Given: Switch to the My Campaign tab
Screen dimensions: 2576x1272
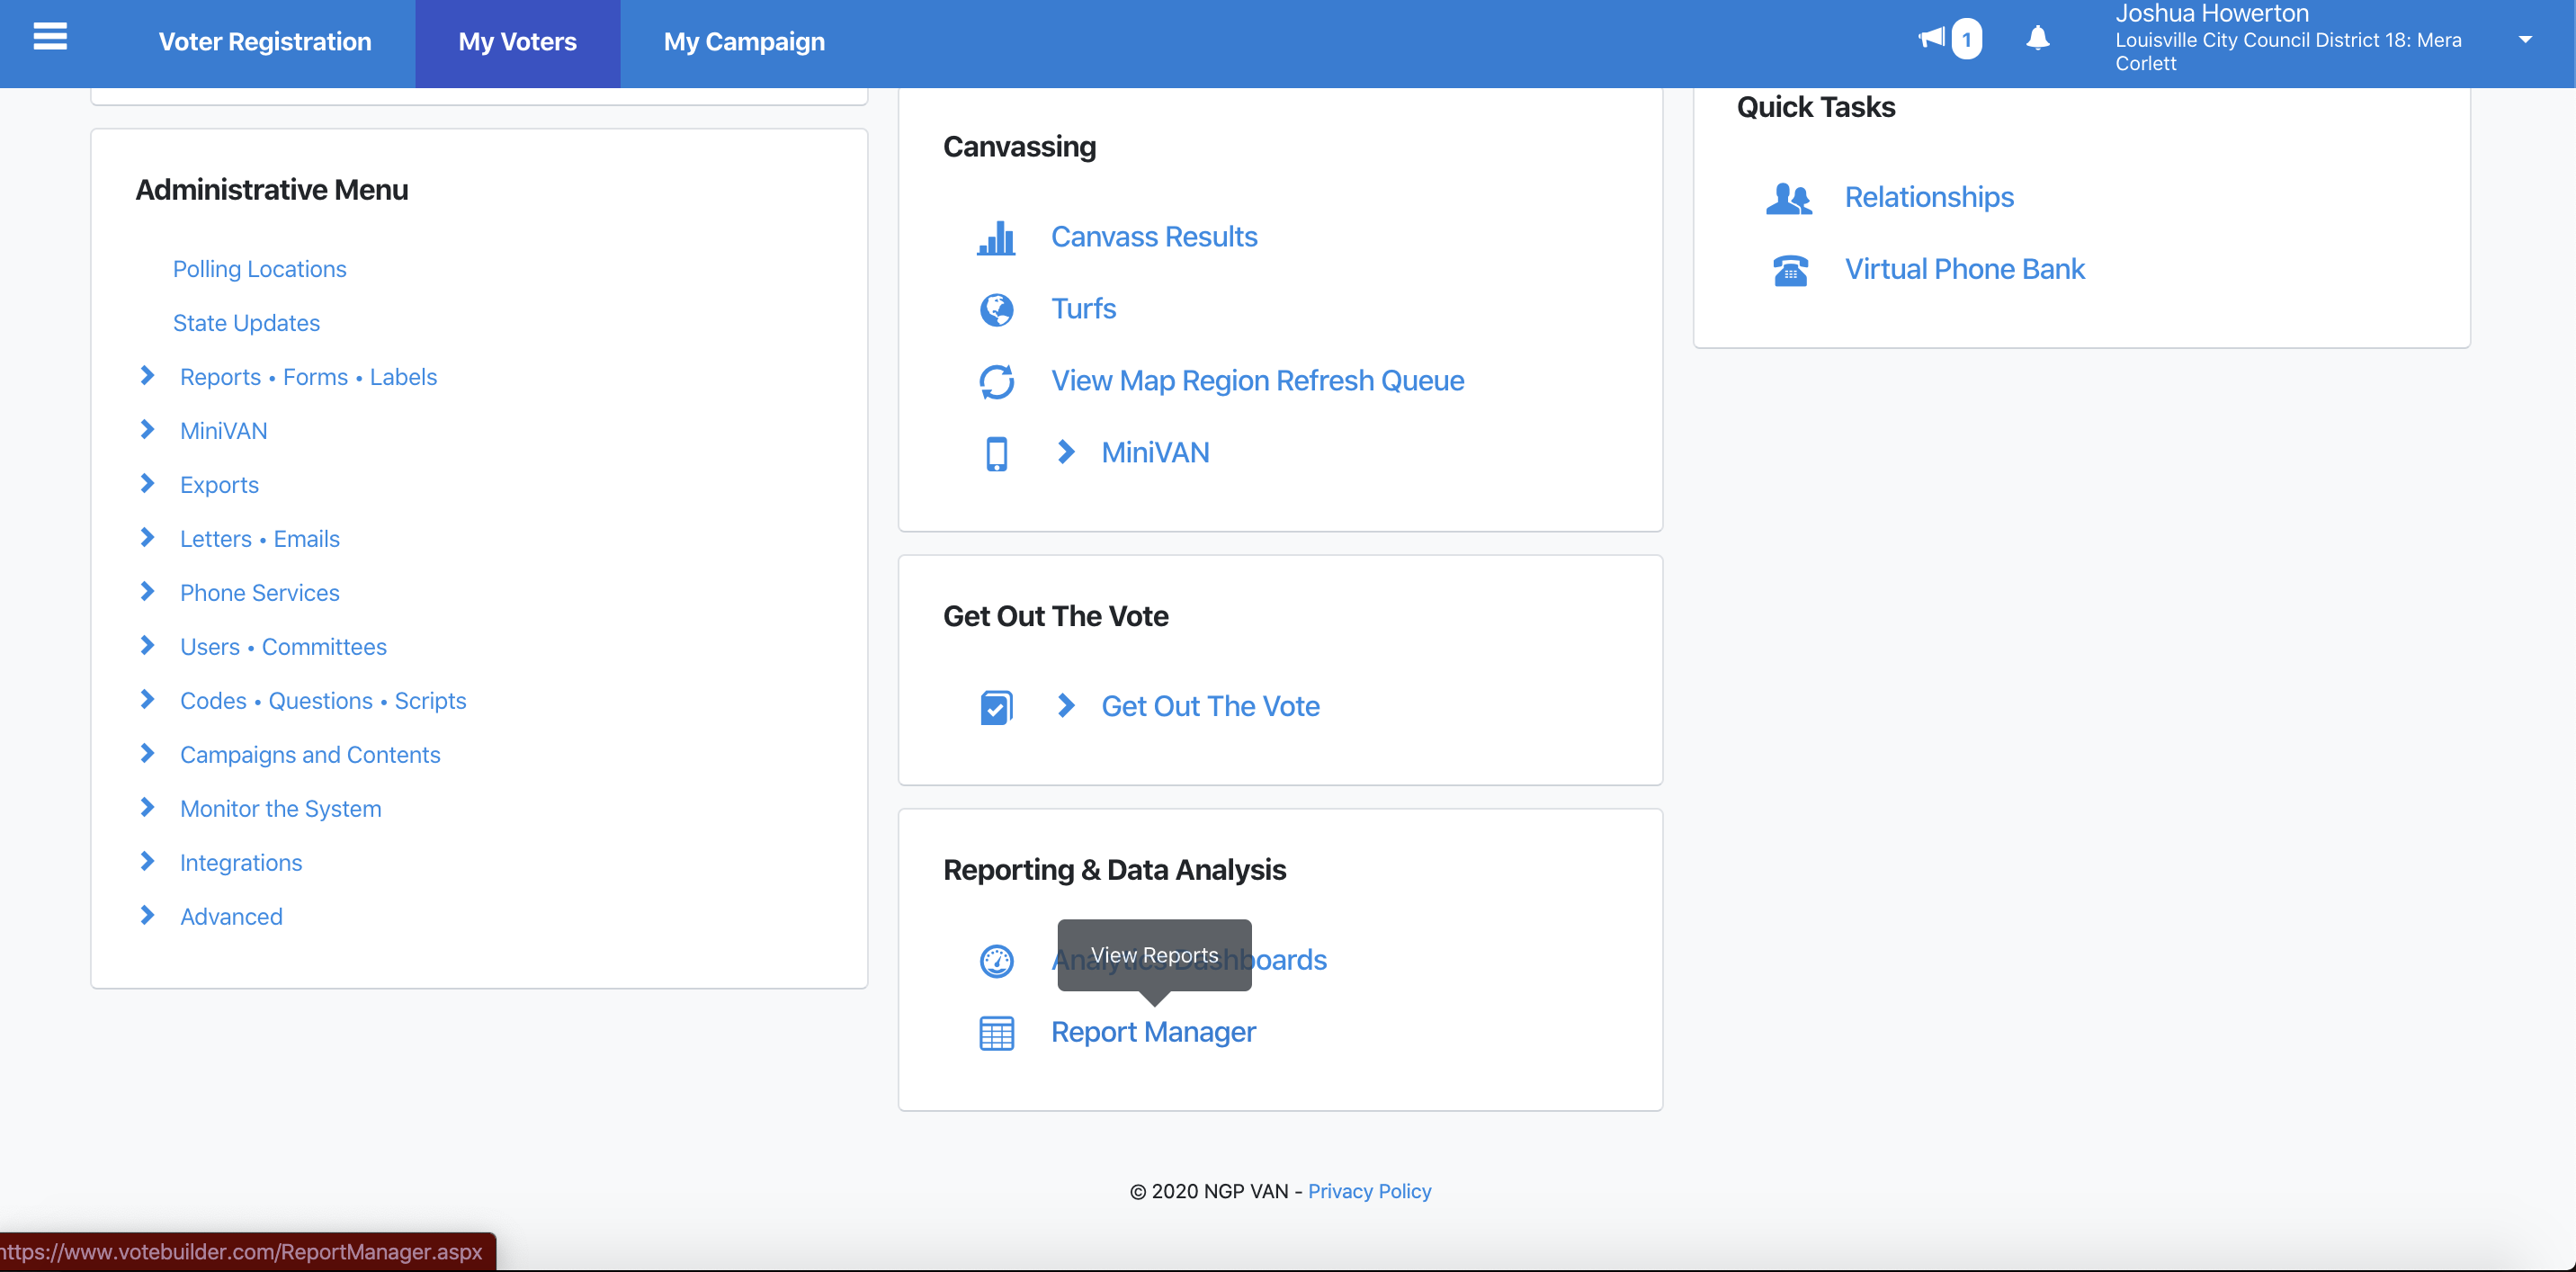Looking at the screenshot, I should coord(744,42).
